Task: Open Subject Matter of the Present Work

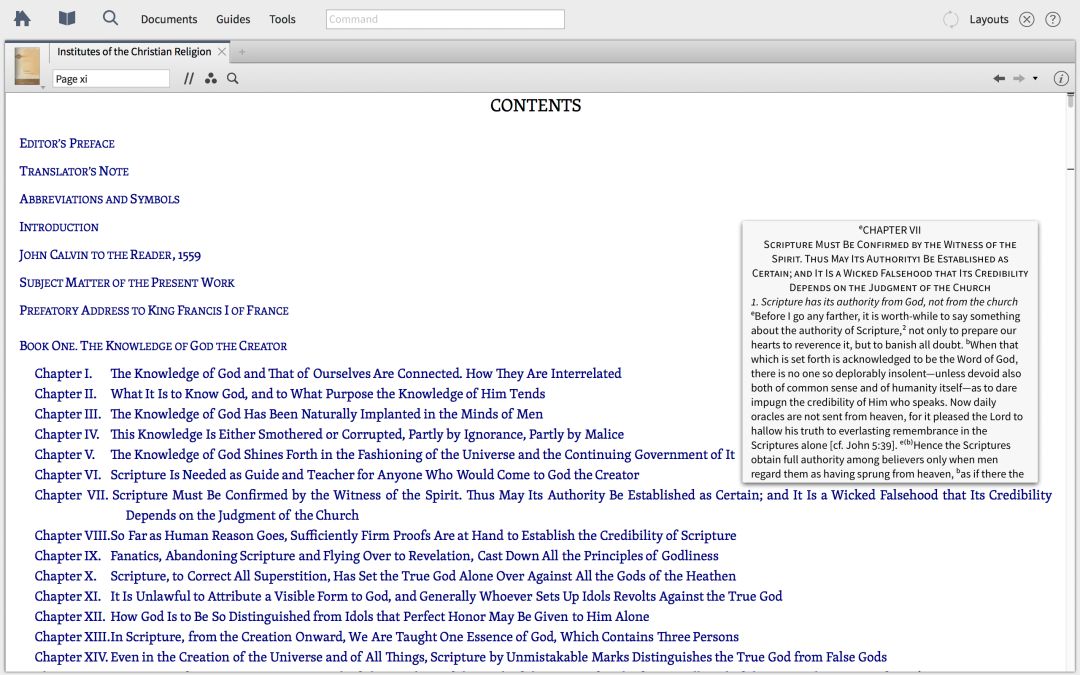Action: 127,282
